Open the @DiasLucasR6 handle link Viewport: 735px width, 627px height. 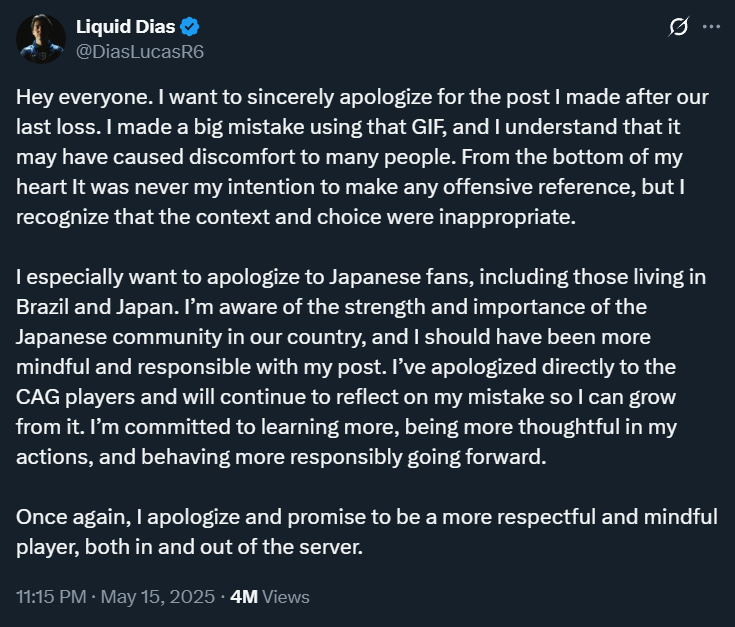tap(140, 52)
